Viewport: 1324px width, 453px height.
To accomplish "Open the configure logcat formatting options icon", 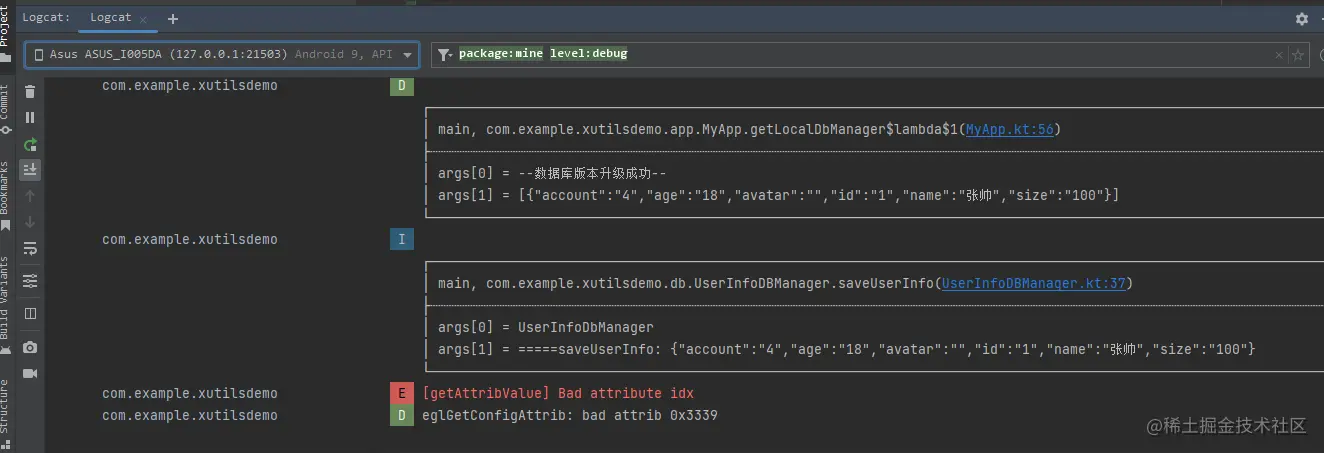I will click(x=30, y=281).
